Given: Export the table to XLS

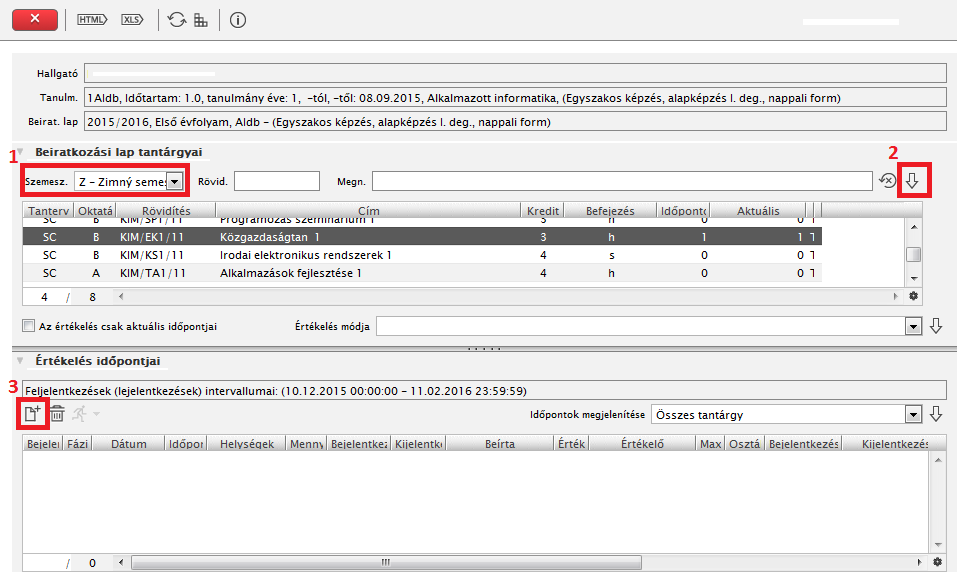Looking at the screenshot, I should (x=132, y=19).
